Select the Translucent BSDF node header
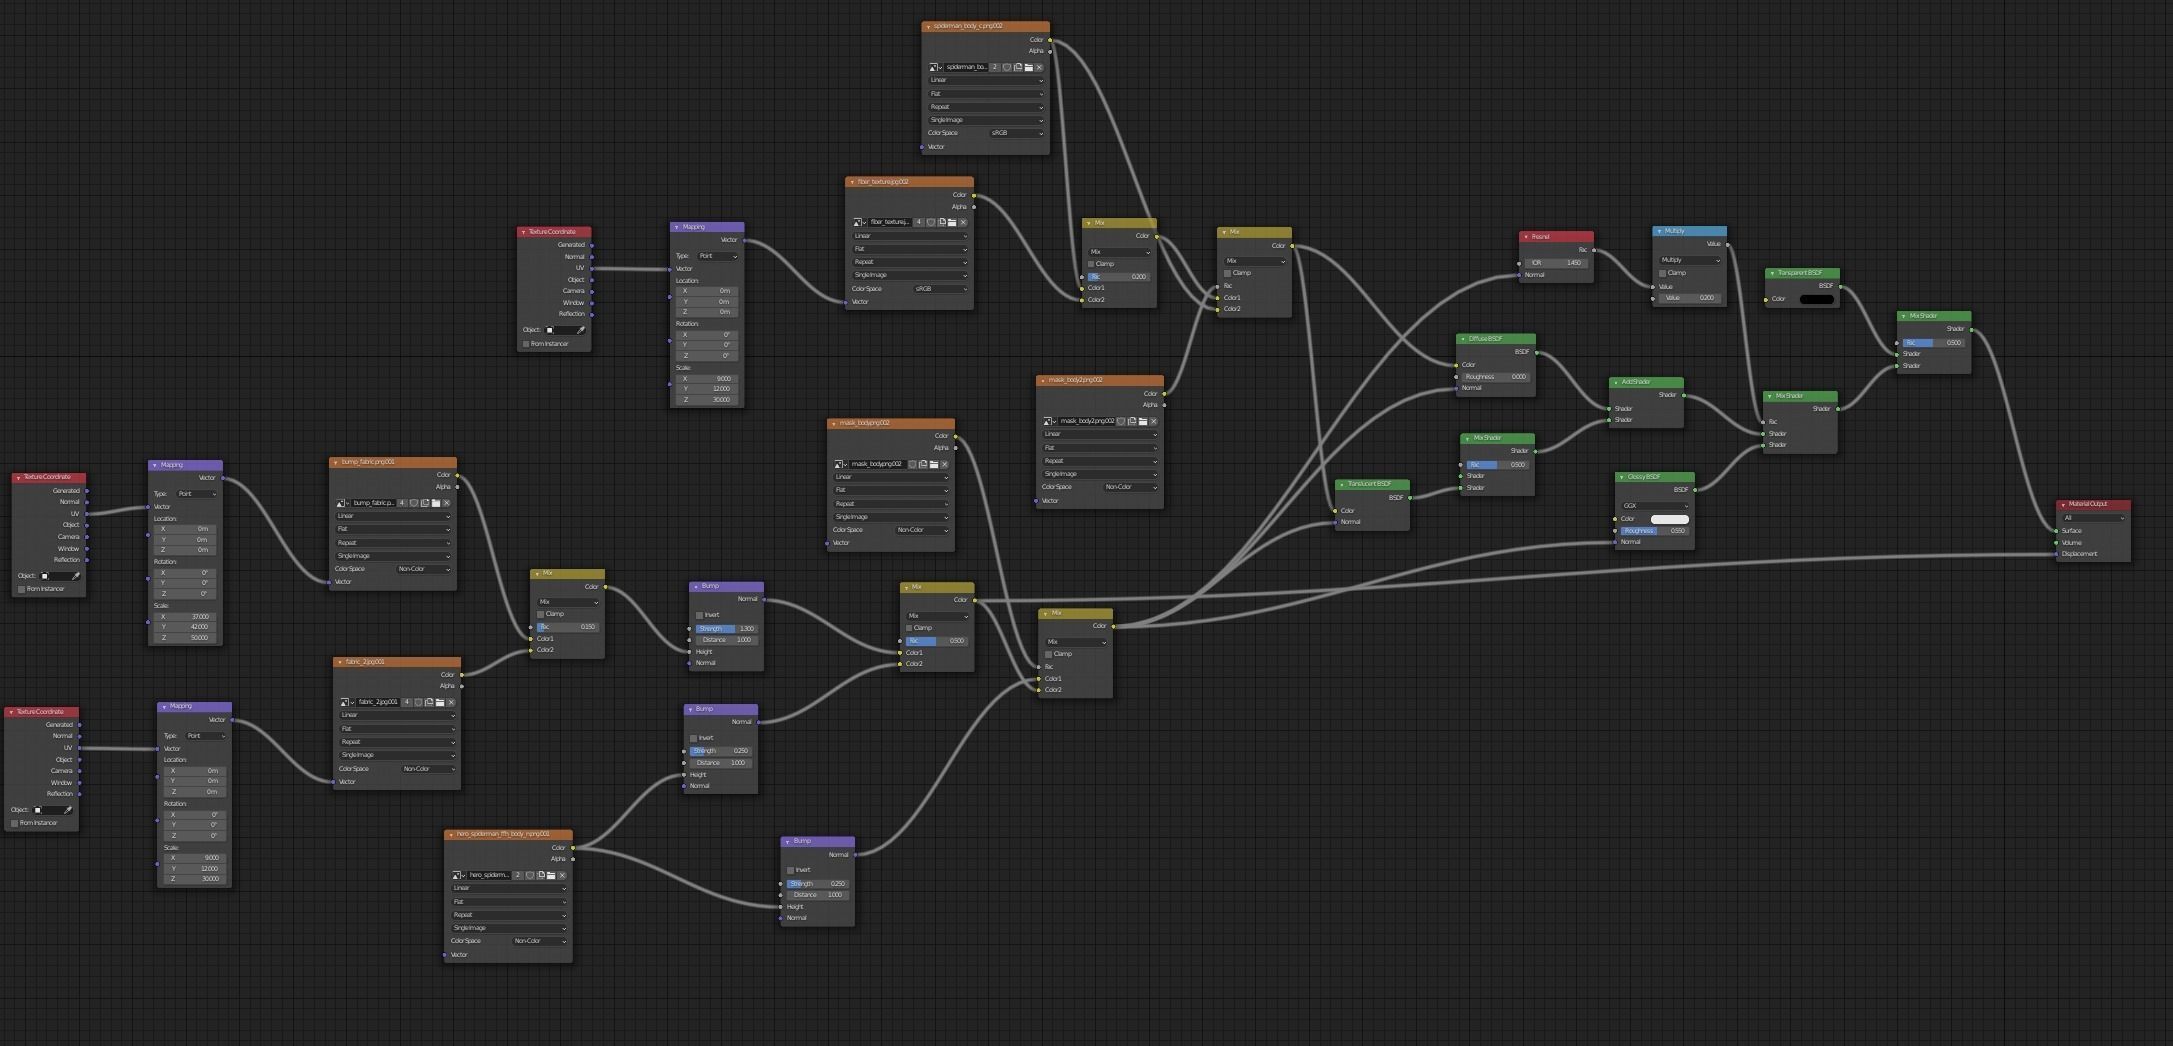Viewport: 2173px width, 1046px height. point(1372,484)
